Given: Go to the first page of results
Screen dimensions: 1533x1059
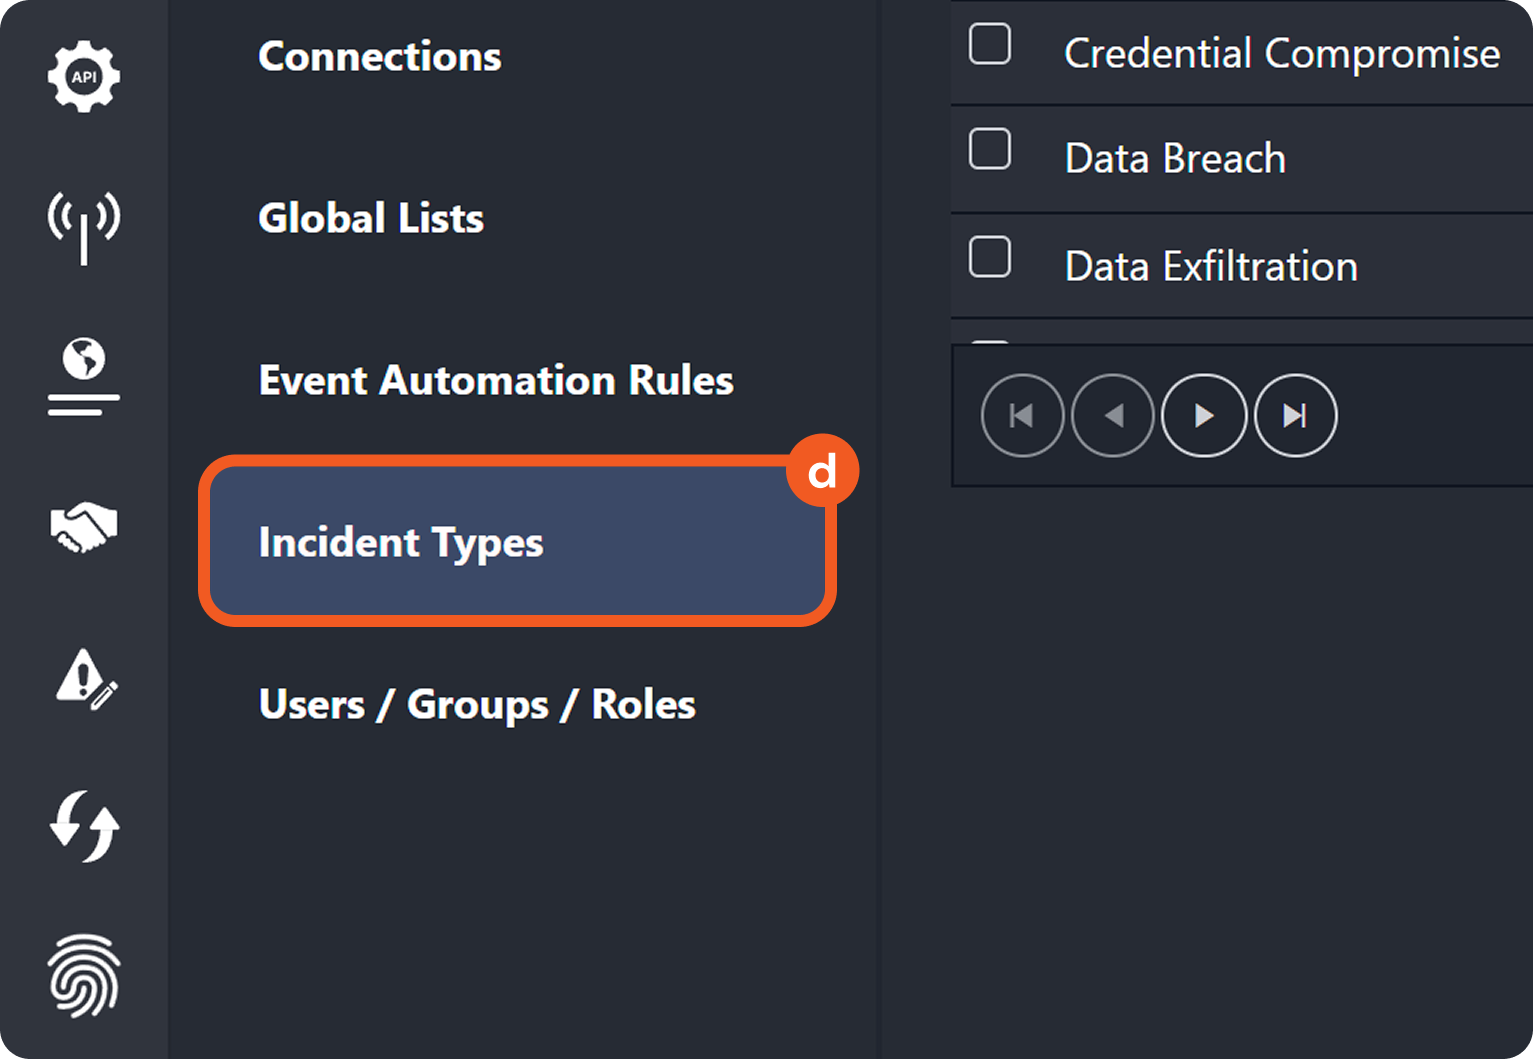Looking at the screenshot, I should [x=1022, y=416].
